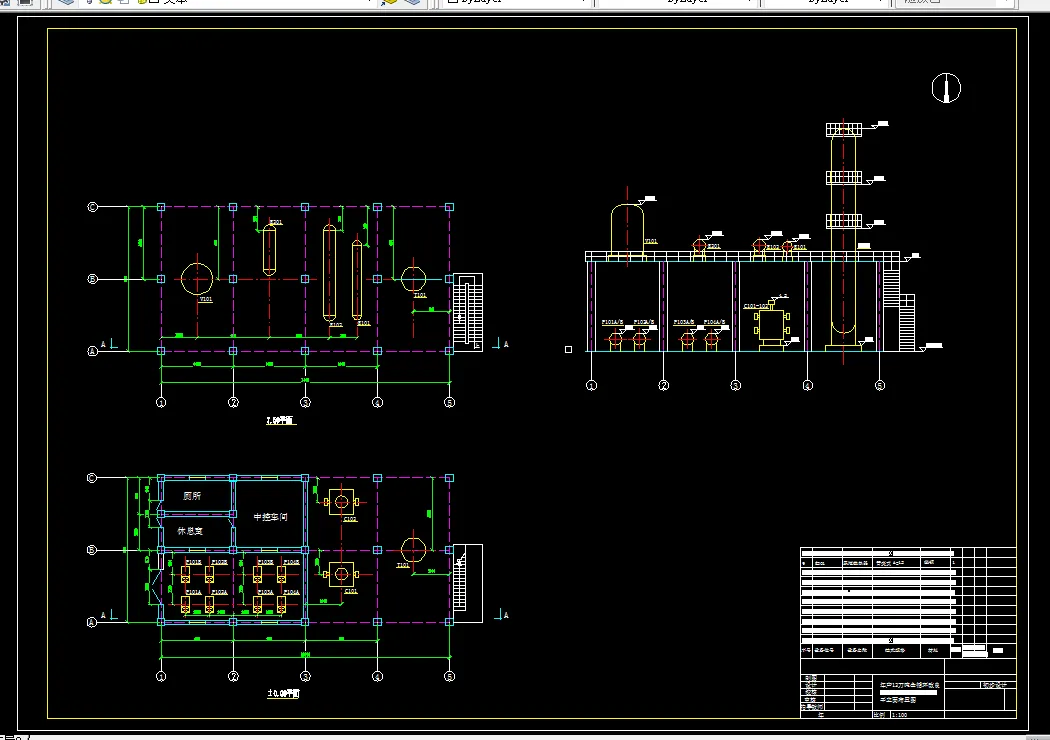Click right section mark A of ±0.00 plan
The image size is (1050, 740).
pyautogui.click(x=501, y=615)
